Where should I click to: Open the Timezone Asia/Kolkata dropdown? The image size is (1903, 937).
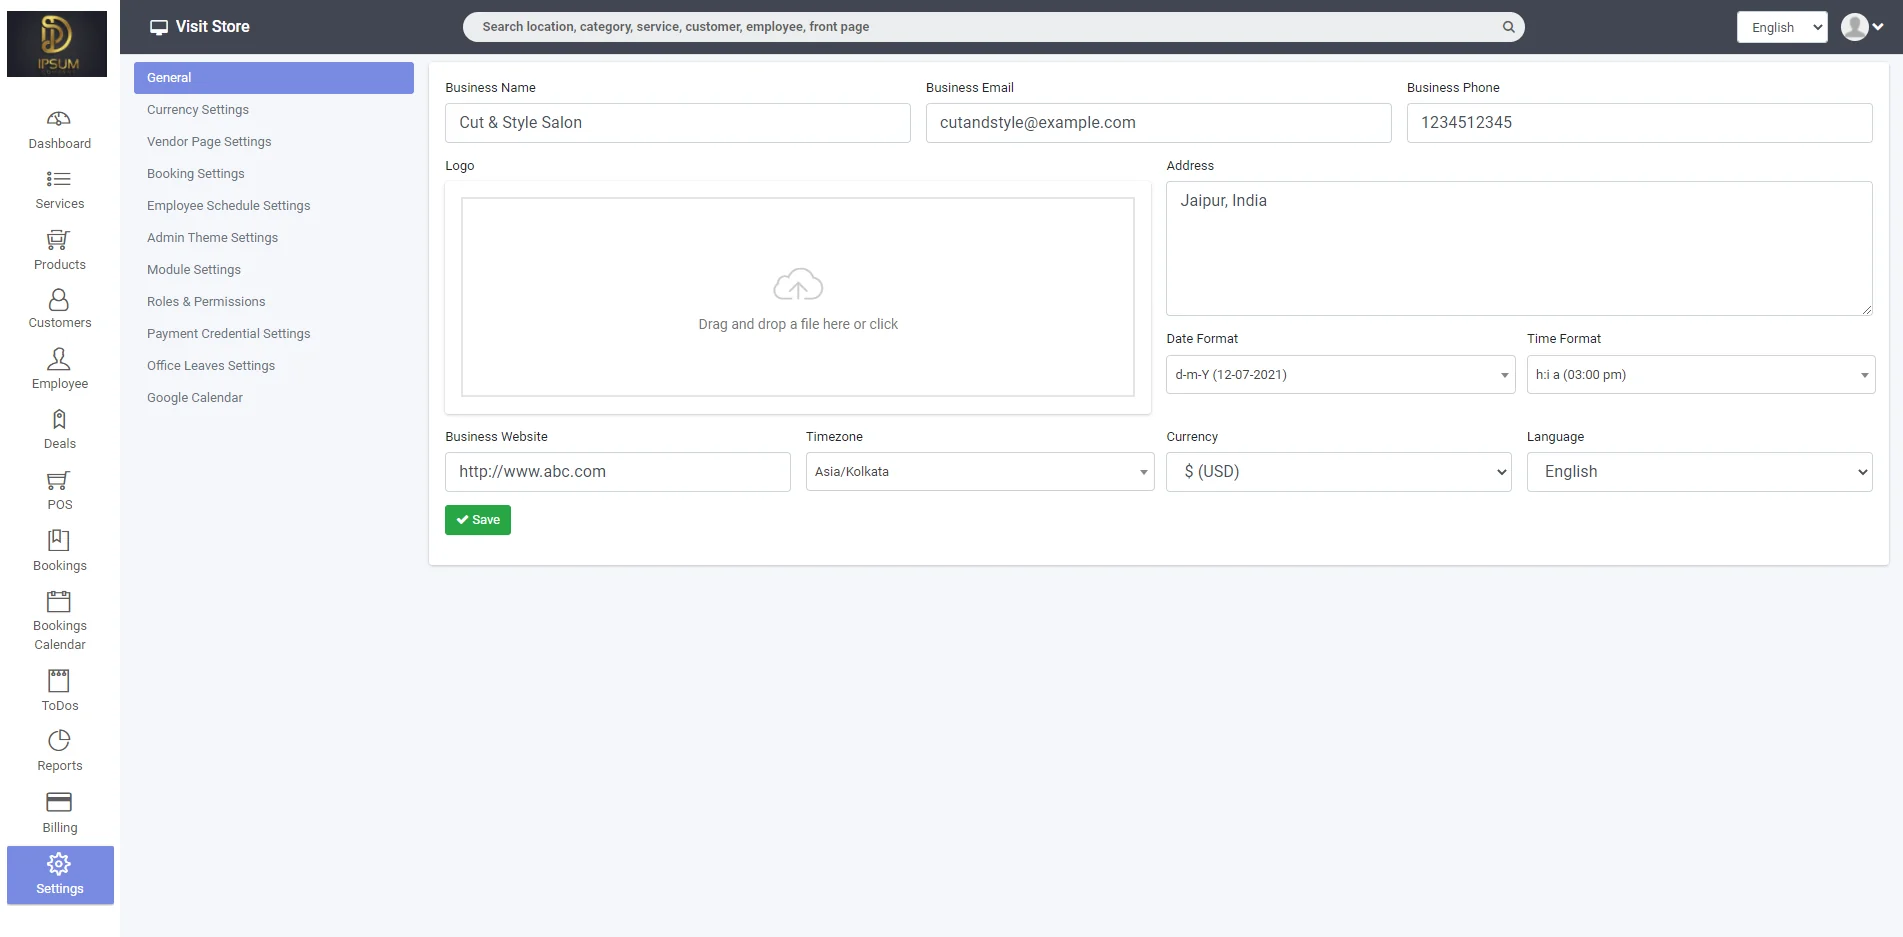(979, 472)
